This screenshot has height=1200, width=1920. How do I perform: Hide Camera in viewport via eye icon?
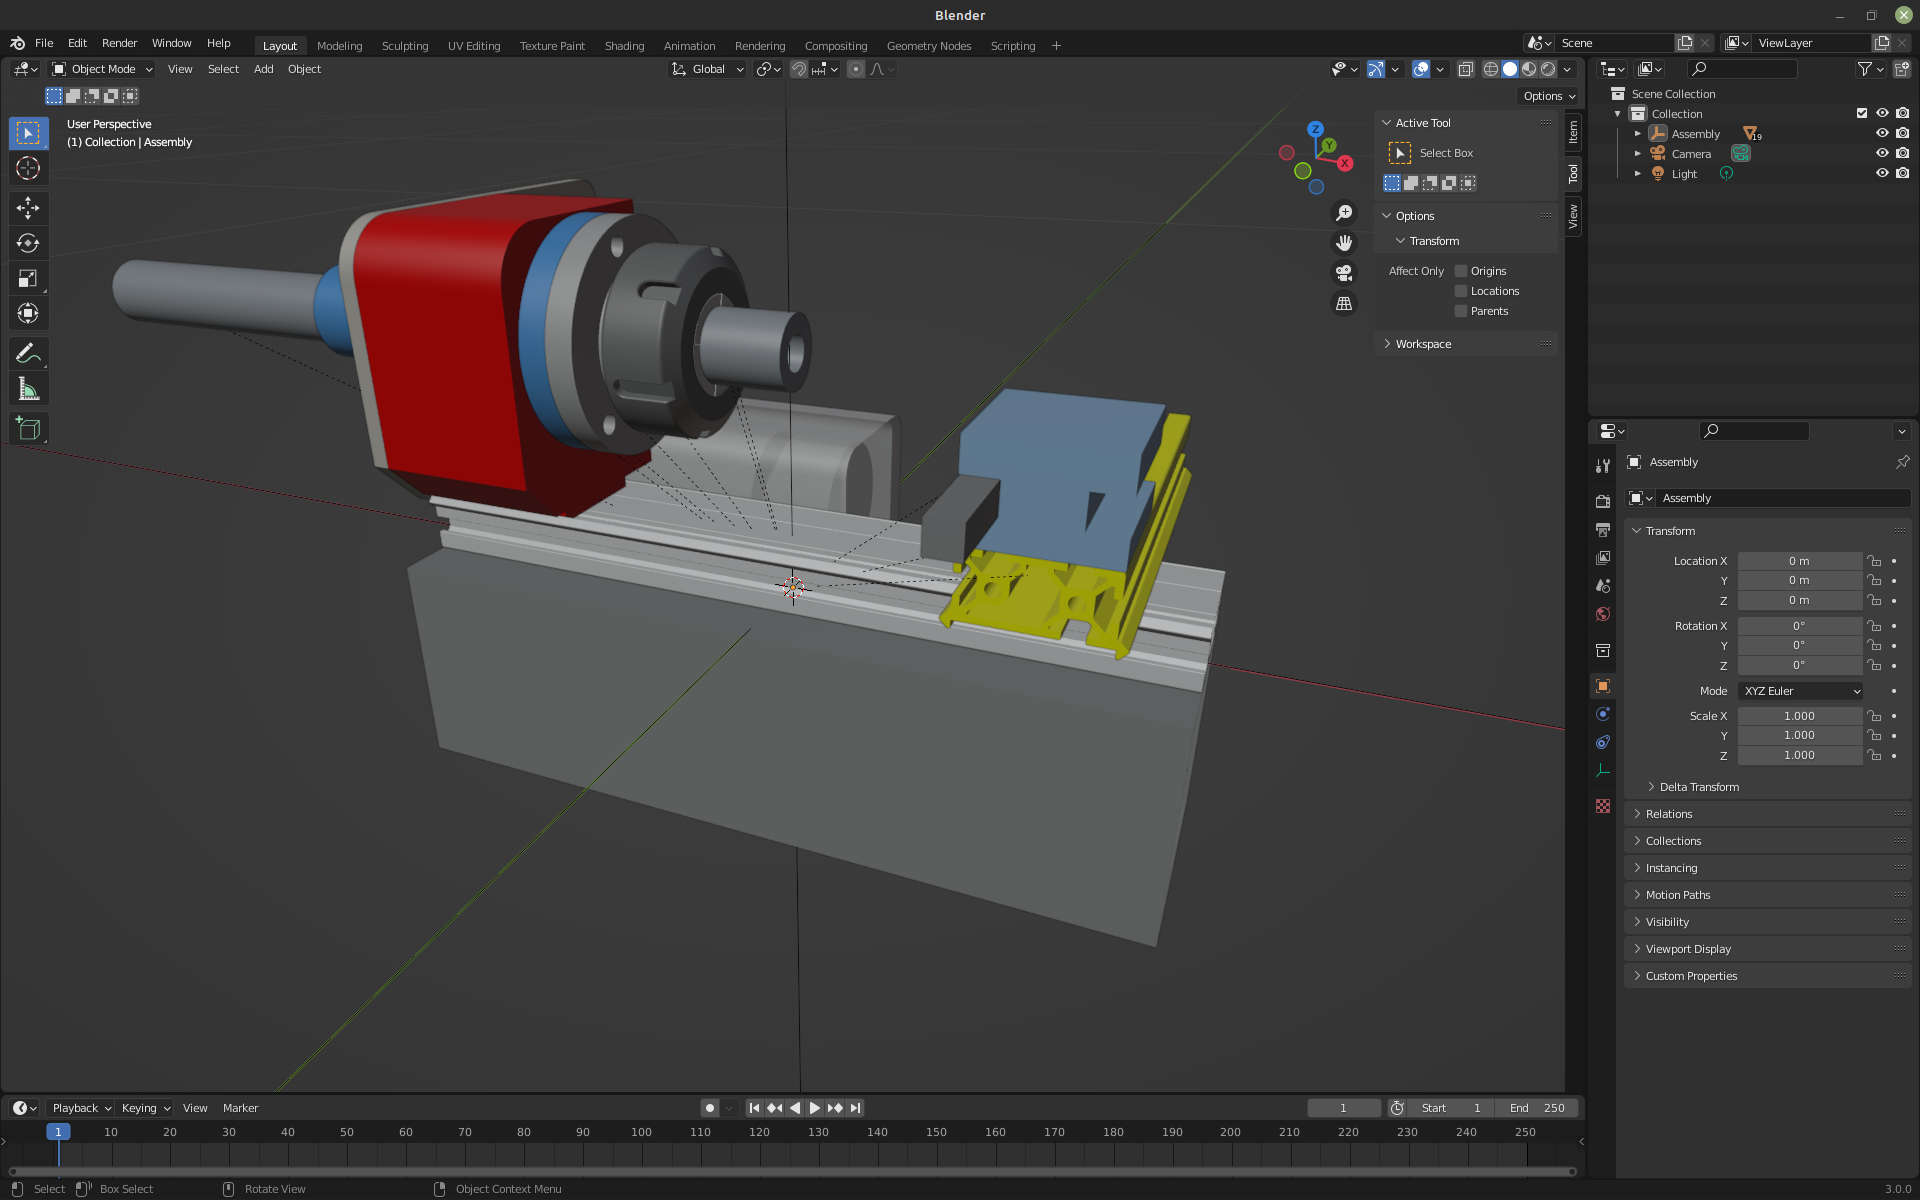tap(1881, 153)
